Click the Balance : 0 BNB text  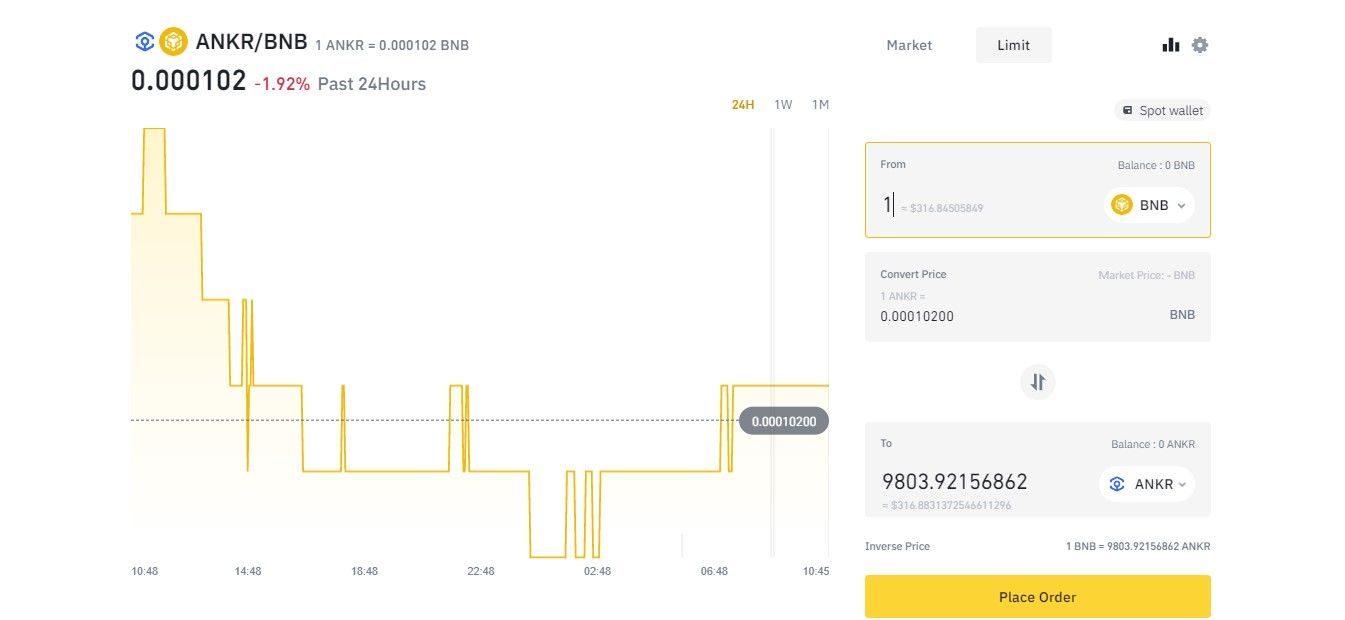[x=1156, y=166]
